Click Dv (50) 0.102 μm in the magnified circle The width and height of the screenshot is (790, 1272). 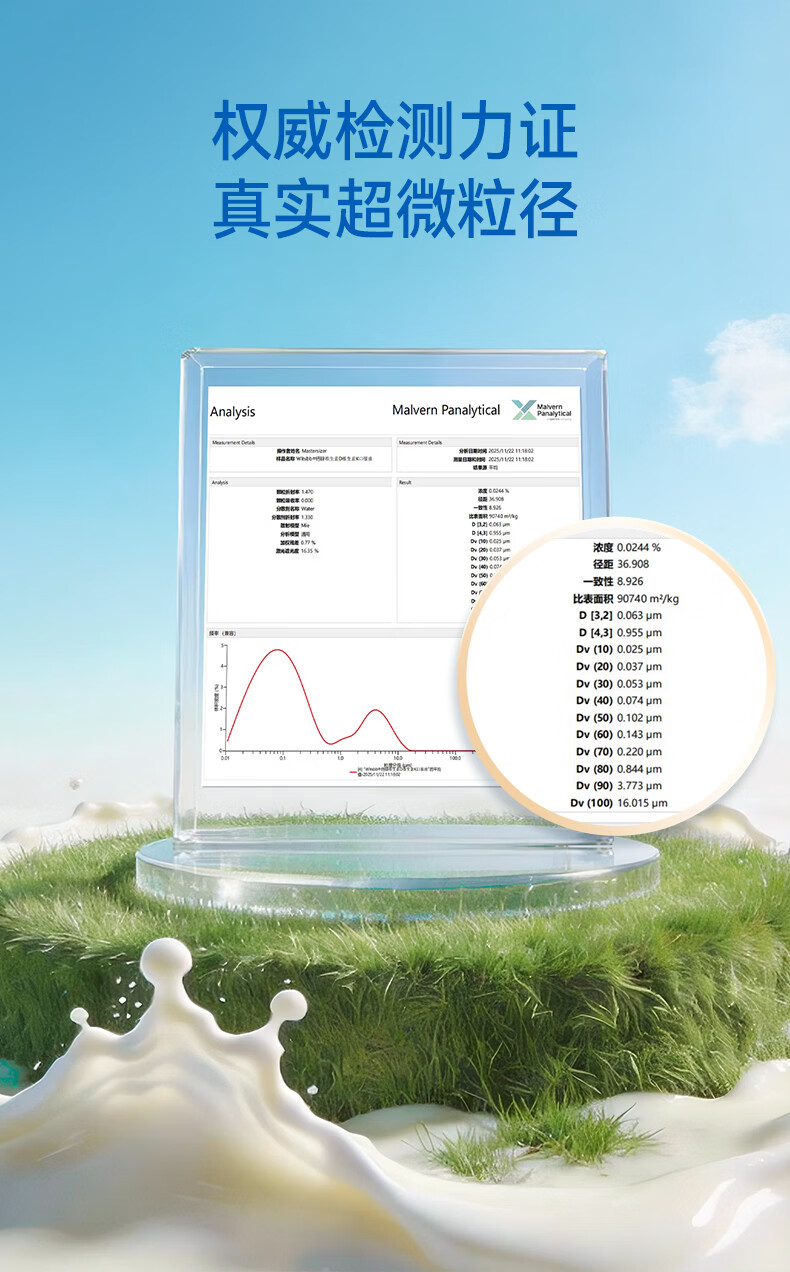[x=619, y=717]
